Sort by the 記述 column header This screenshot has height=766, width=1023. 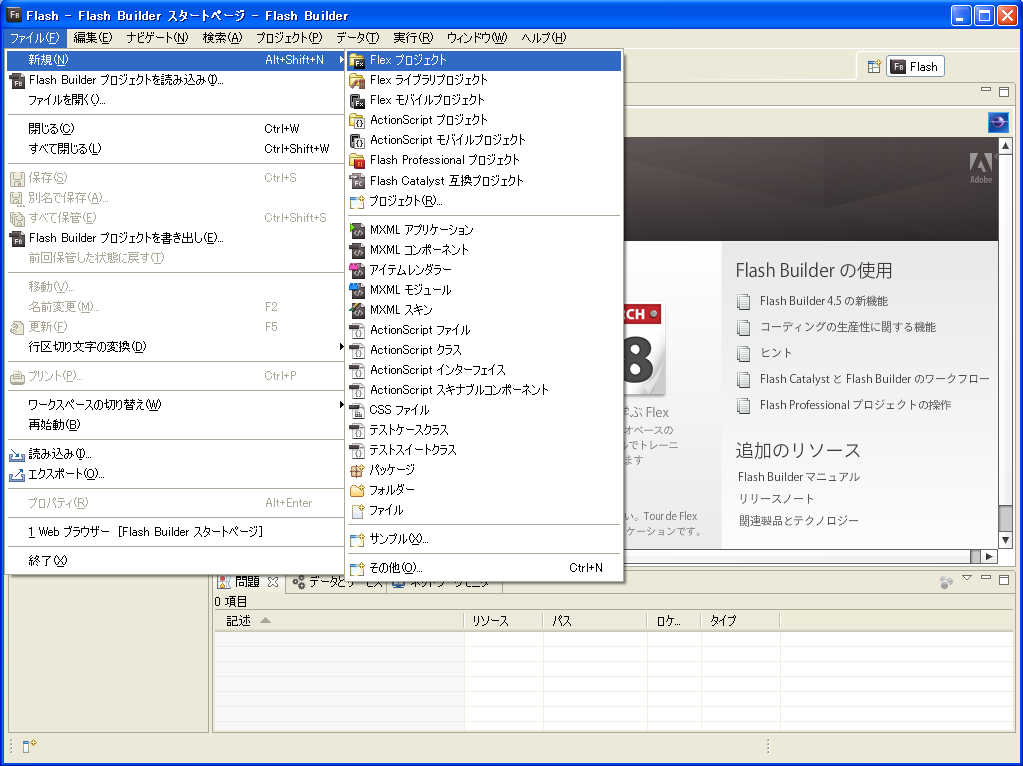coord(339,621)
